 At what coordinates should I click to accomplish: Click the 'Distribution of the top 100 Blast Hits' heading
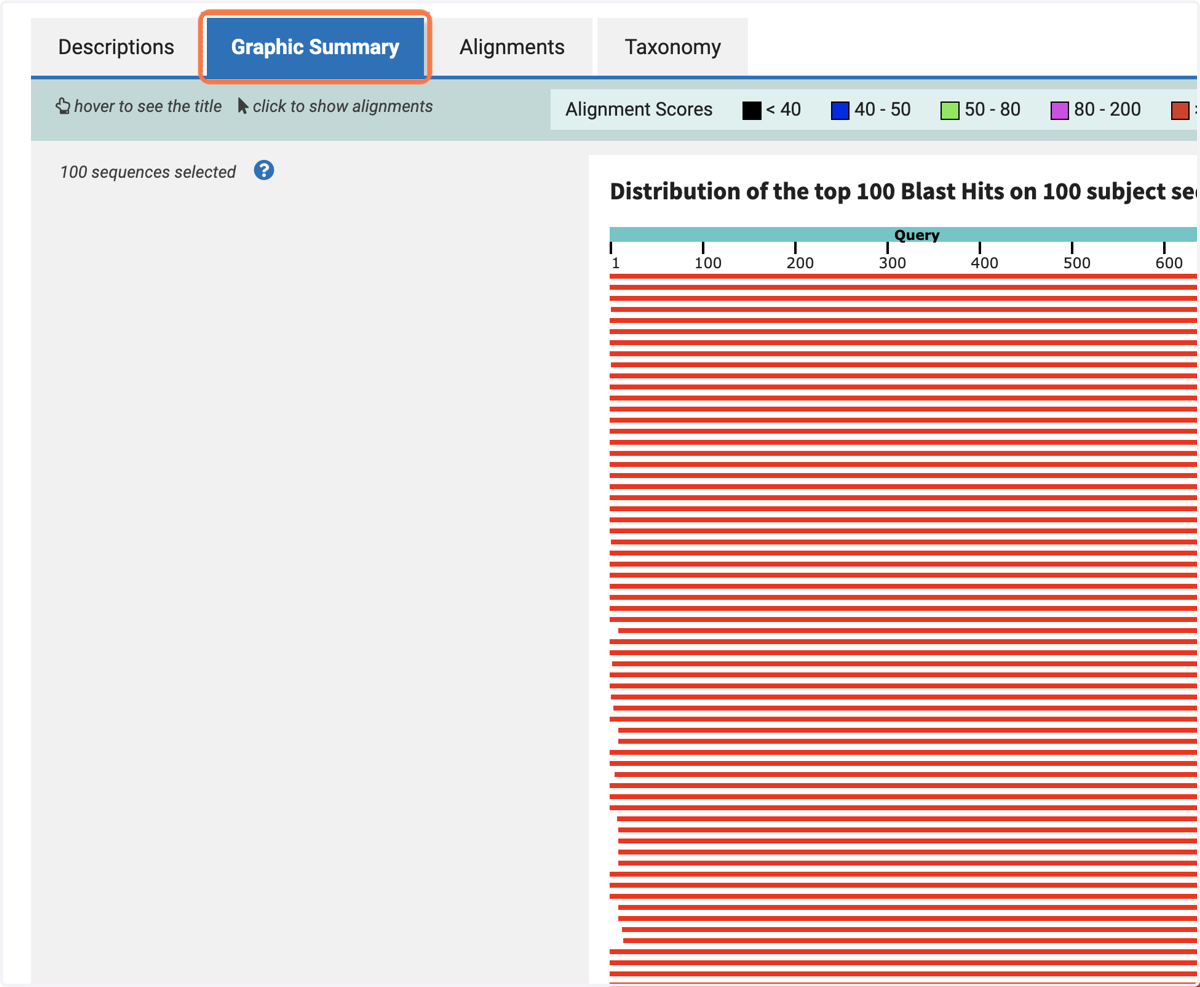coord(903,192)
